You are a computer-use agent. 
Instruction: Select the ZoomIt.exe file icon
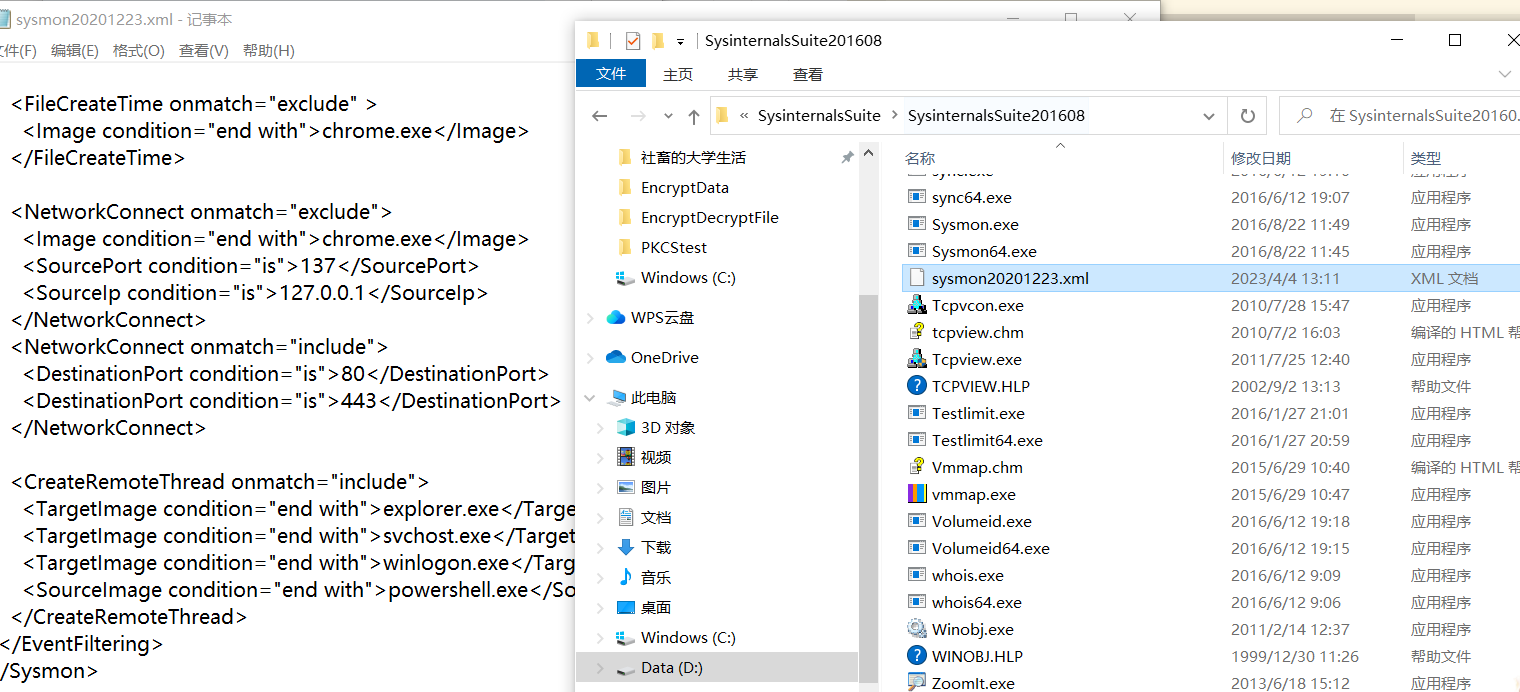click(917, 684)
